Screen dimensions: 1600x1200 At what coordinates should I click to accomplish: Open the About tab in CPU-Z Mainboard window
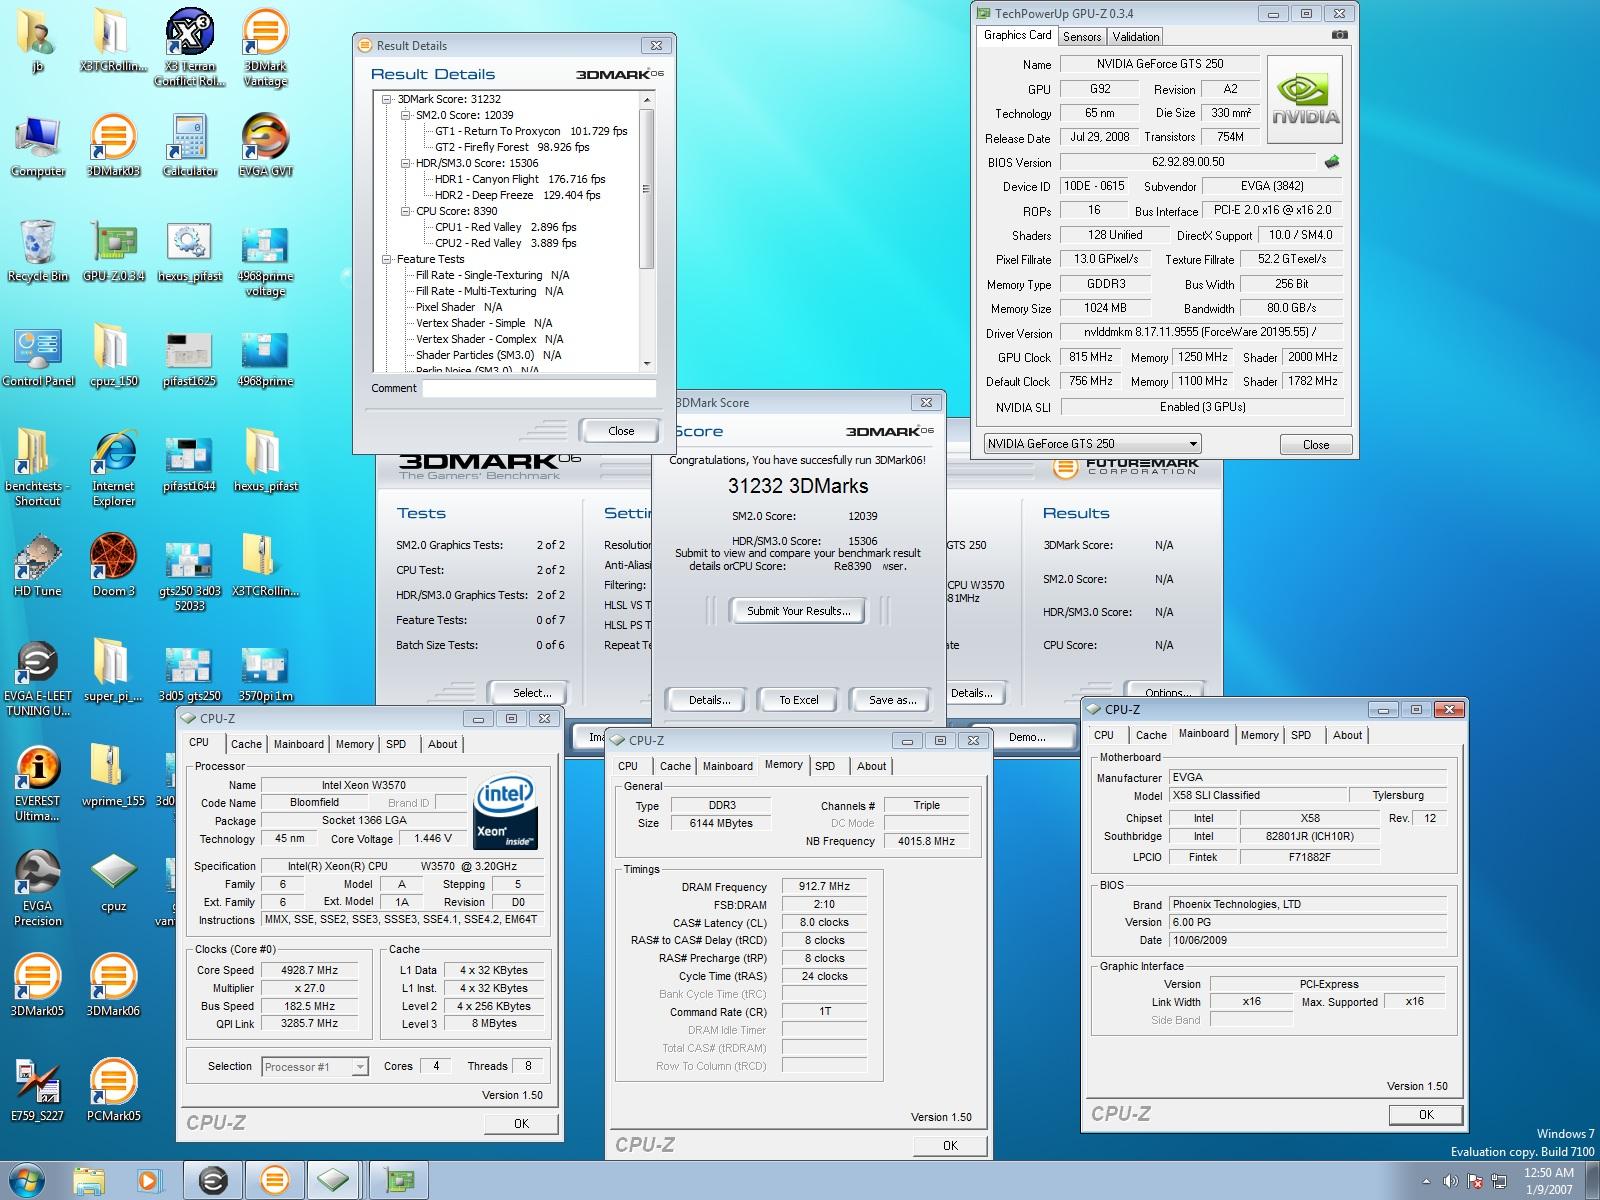click(x=1347, y=735)
